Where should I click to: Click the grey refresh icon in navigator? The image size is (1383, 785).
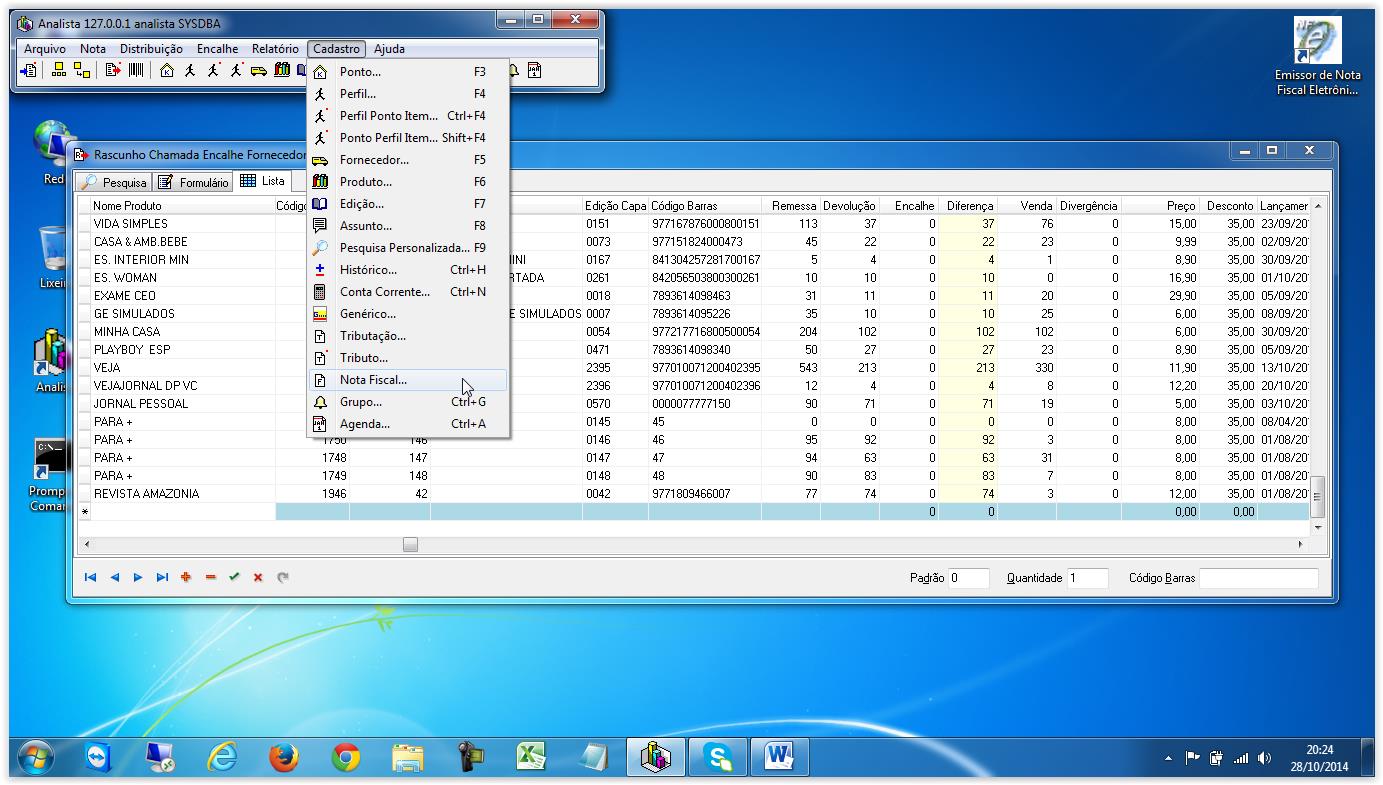[x=283, y=577]
